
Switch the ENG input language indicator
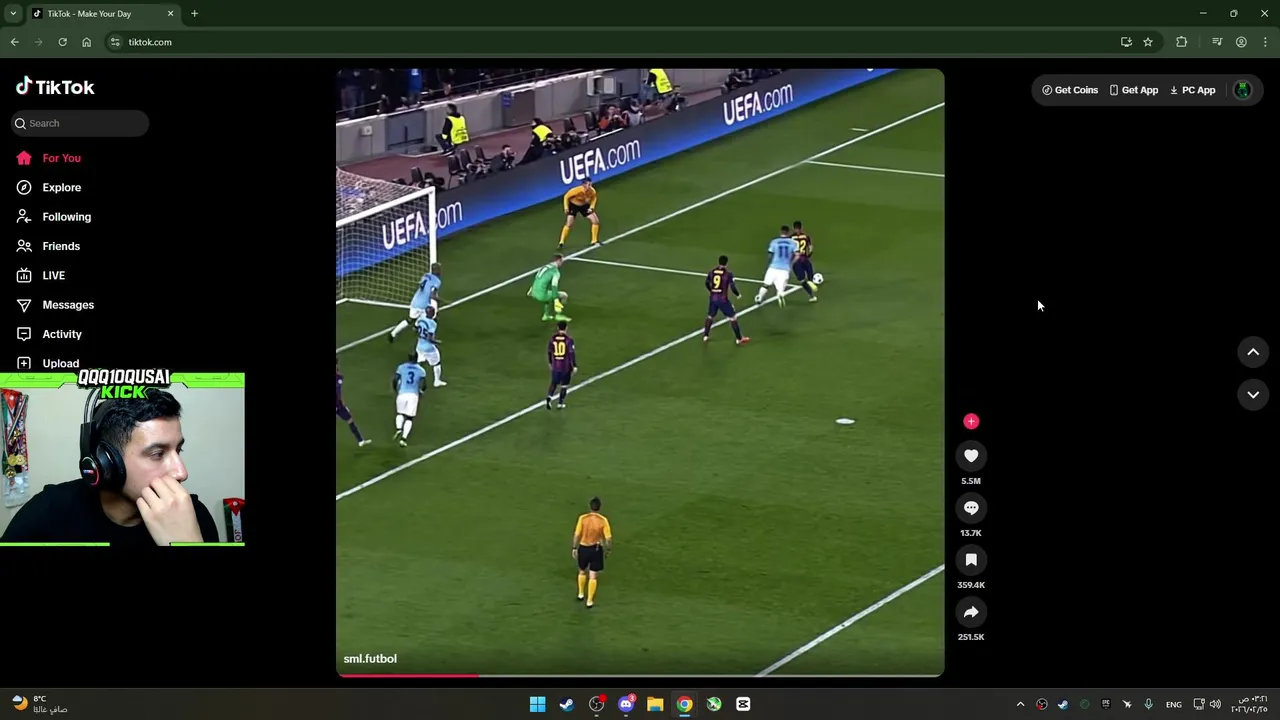[1174, 704]
